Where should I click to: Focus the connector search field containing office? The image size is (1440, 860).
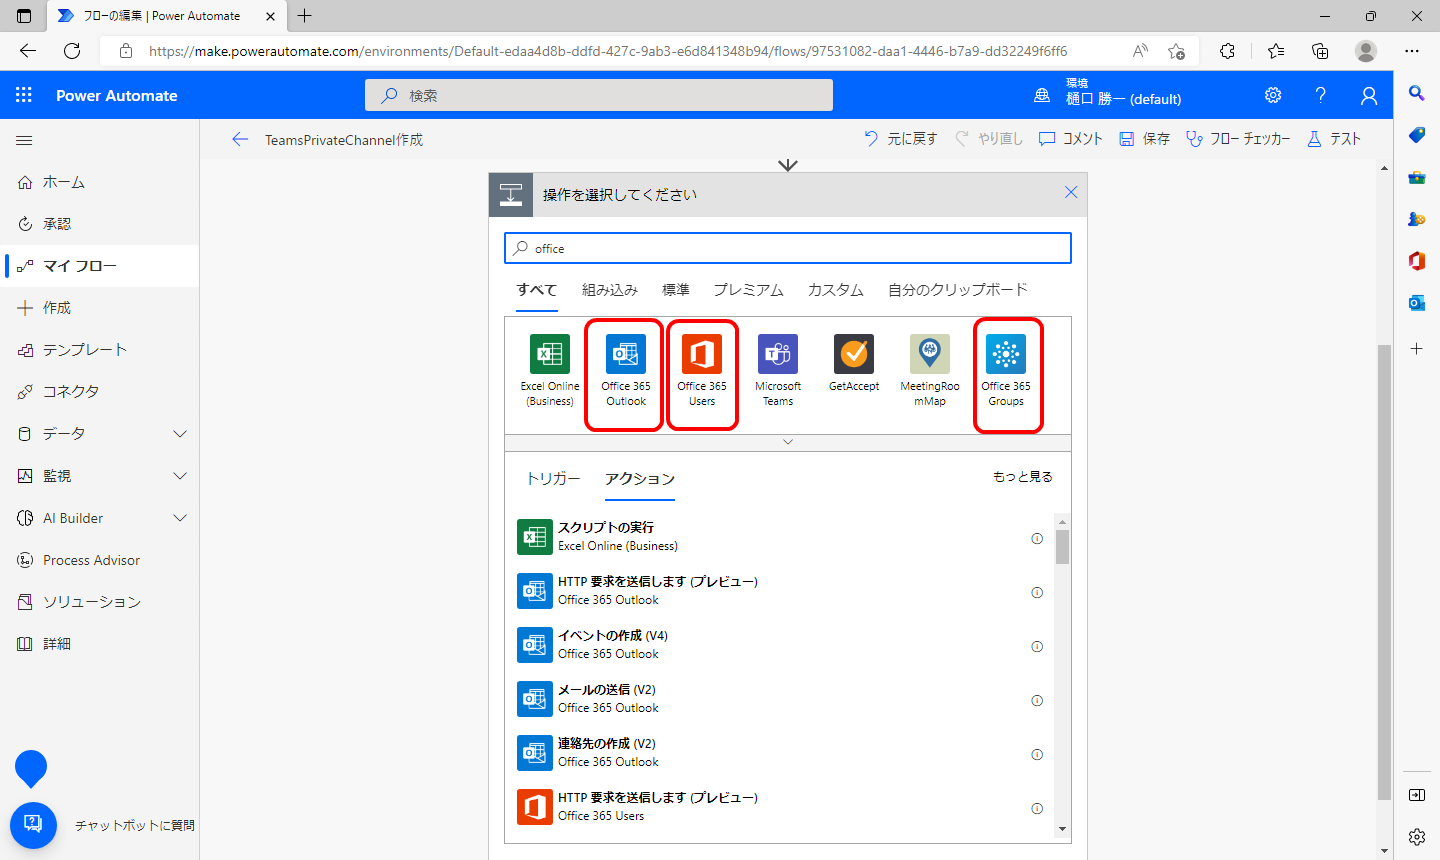click(788, 248)
